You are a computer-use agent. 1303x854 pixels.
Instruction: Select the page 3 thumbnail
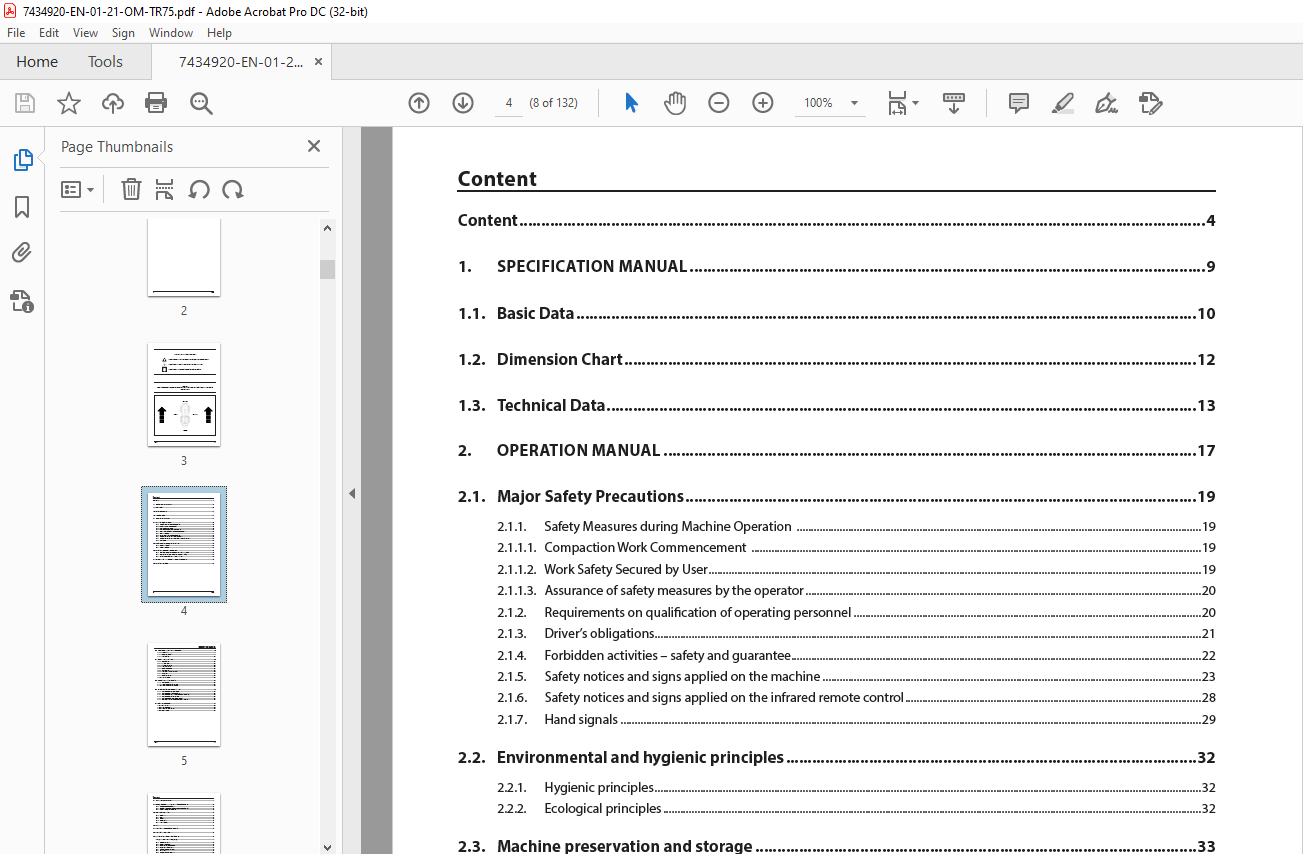click(184, 395)
